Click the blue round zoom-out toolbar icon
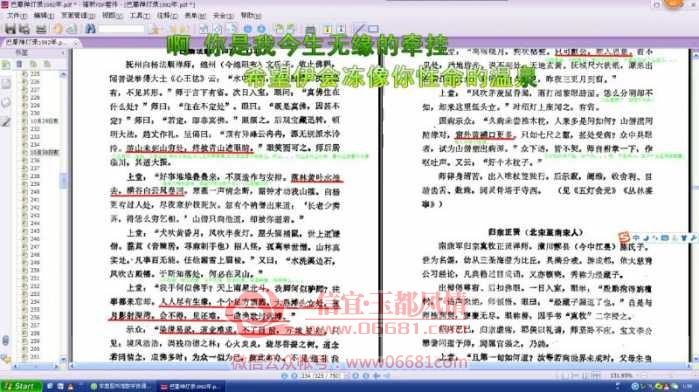This screenshot has height=392, width=699. [x=248, y=29]
